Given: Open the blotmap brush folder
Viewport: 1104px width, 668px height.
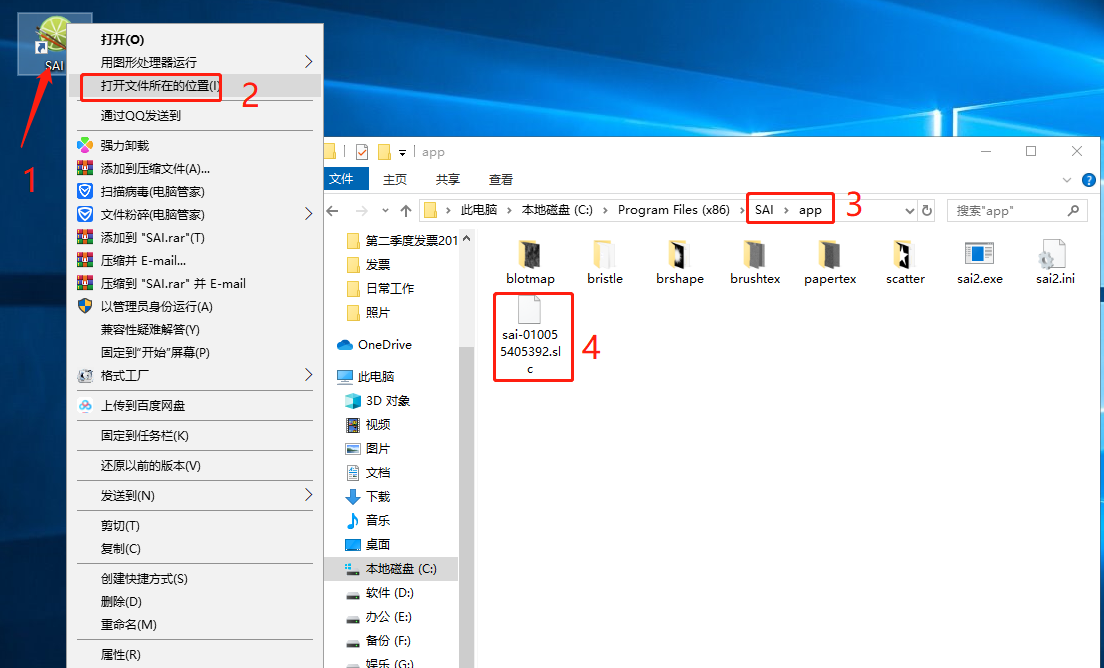Looking at the screenshot, I should [530, 255].
